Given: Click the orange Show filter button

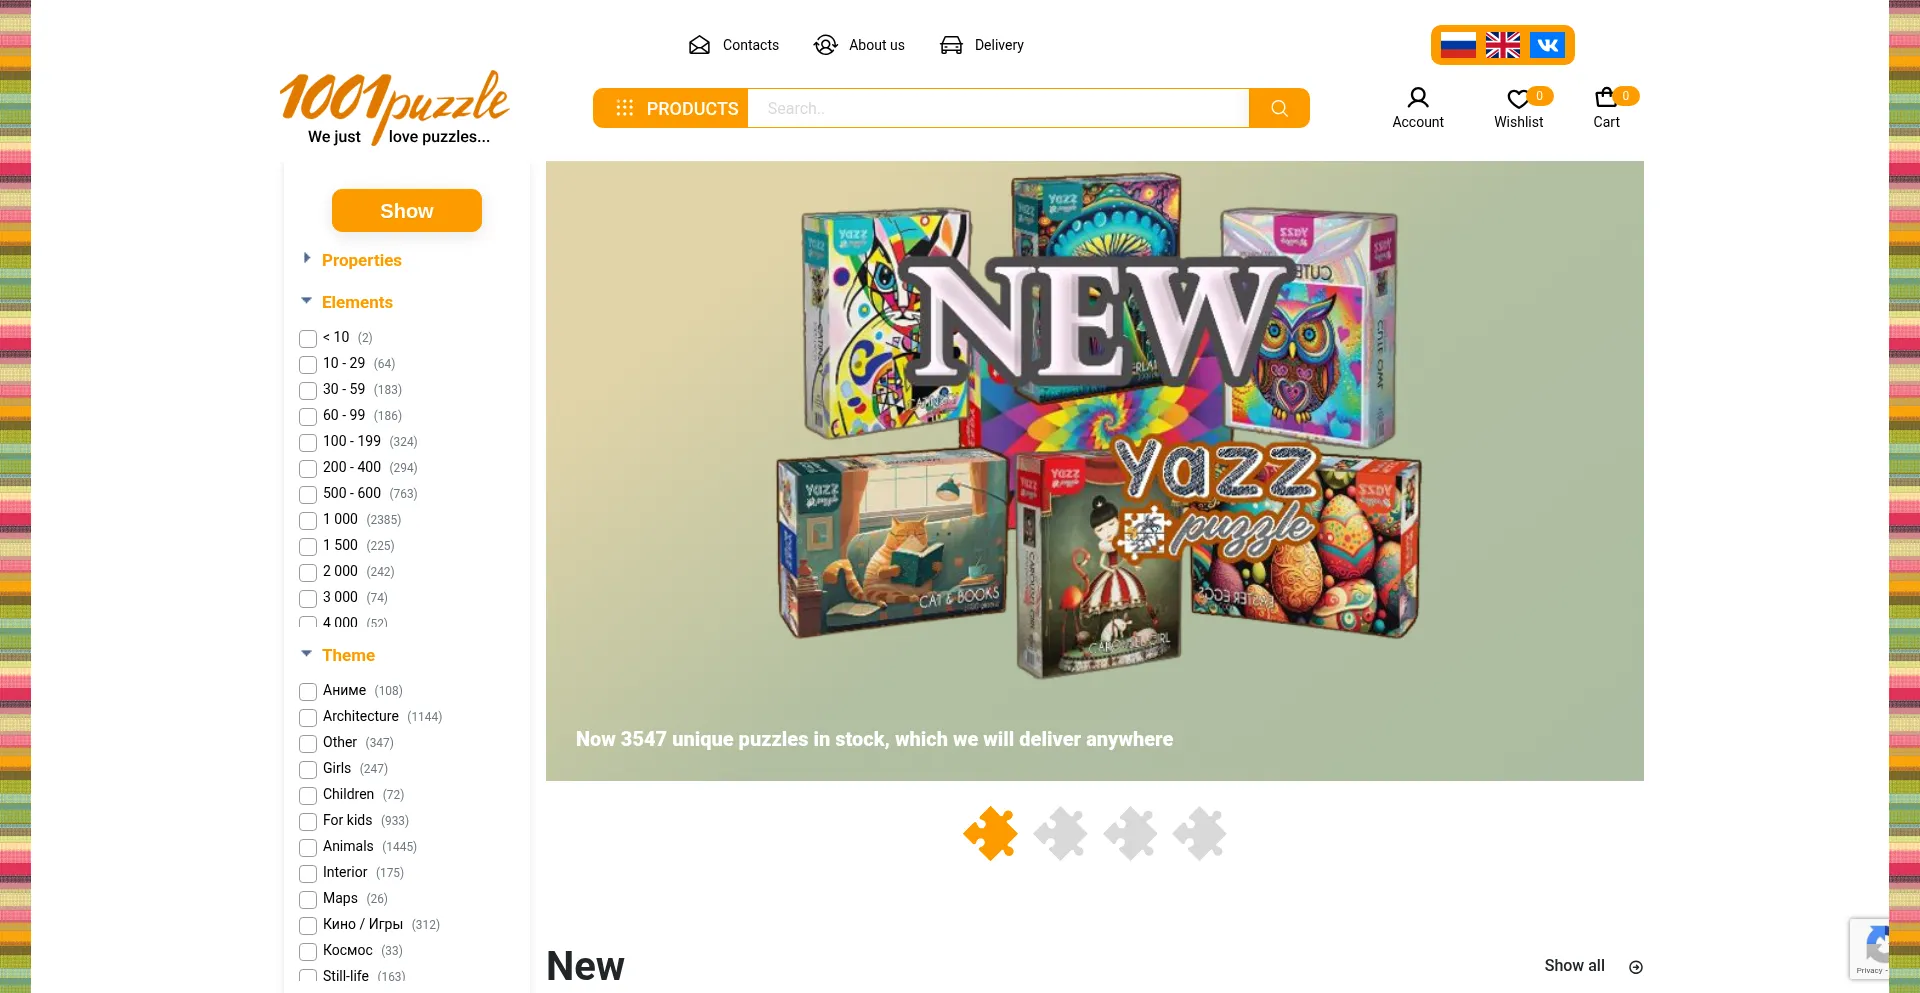Looking at the screenshot, I should [x=407, y=211].
